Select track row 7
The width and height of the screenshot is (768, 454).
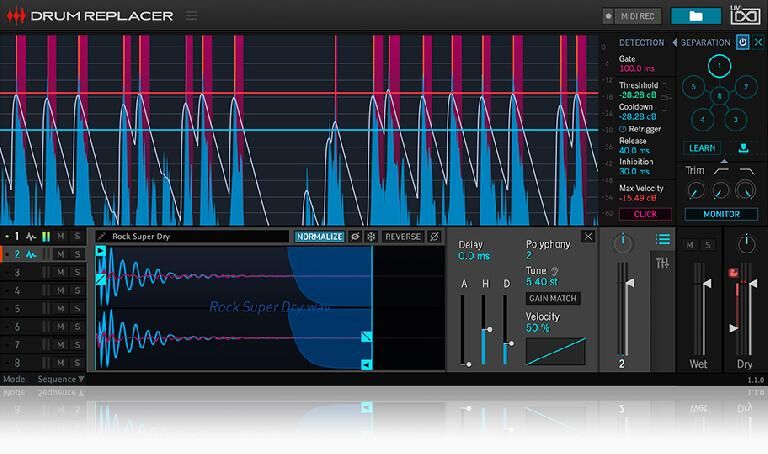pos(43,345)
